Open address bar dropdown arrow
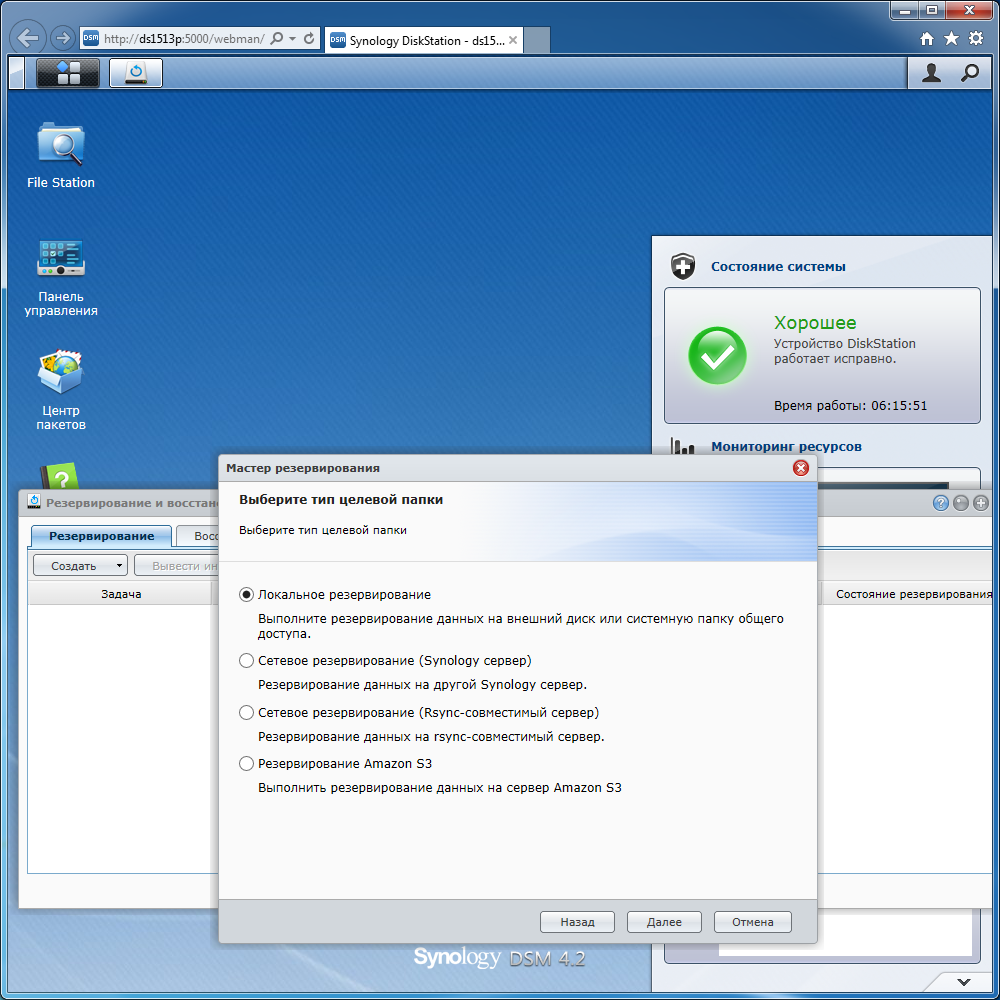1000x1000 pixels. tap(293, 38)
